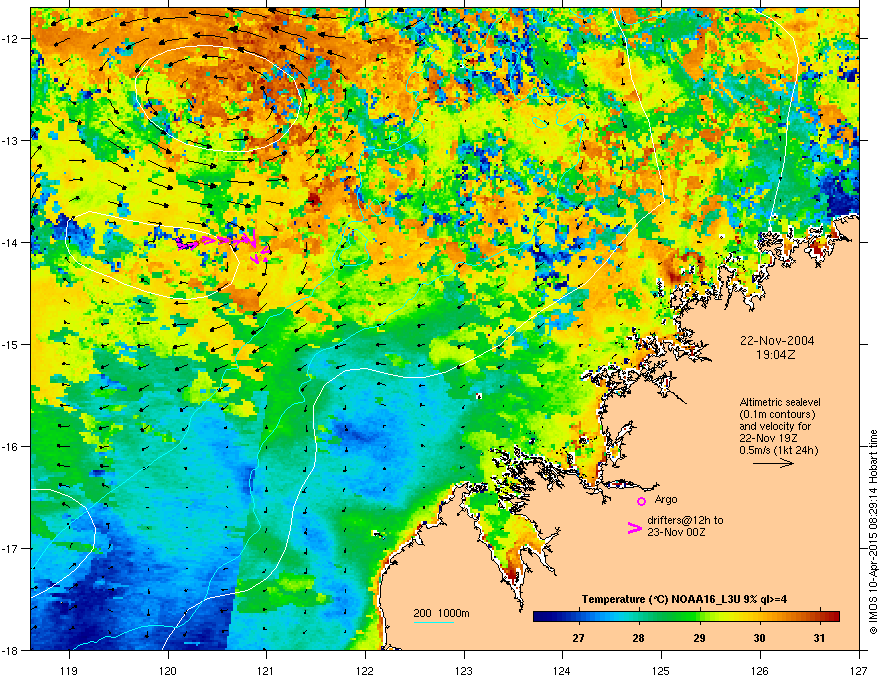Click the magenta Argo circle legend marker
The height and width of the screenshot is (680, 880).
point(641,501)
